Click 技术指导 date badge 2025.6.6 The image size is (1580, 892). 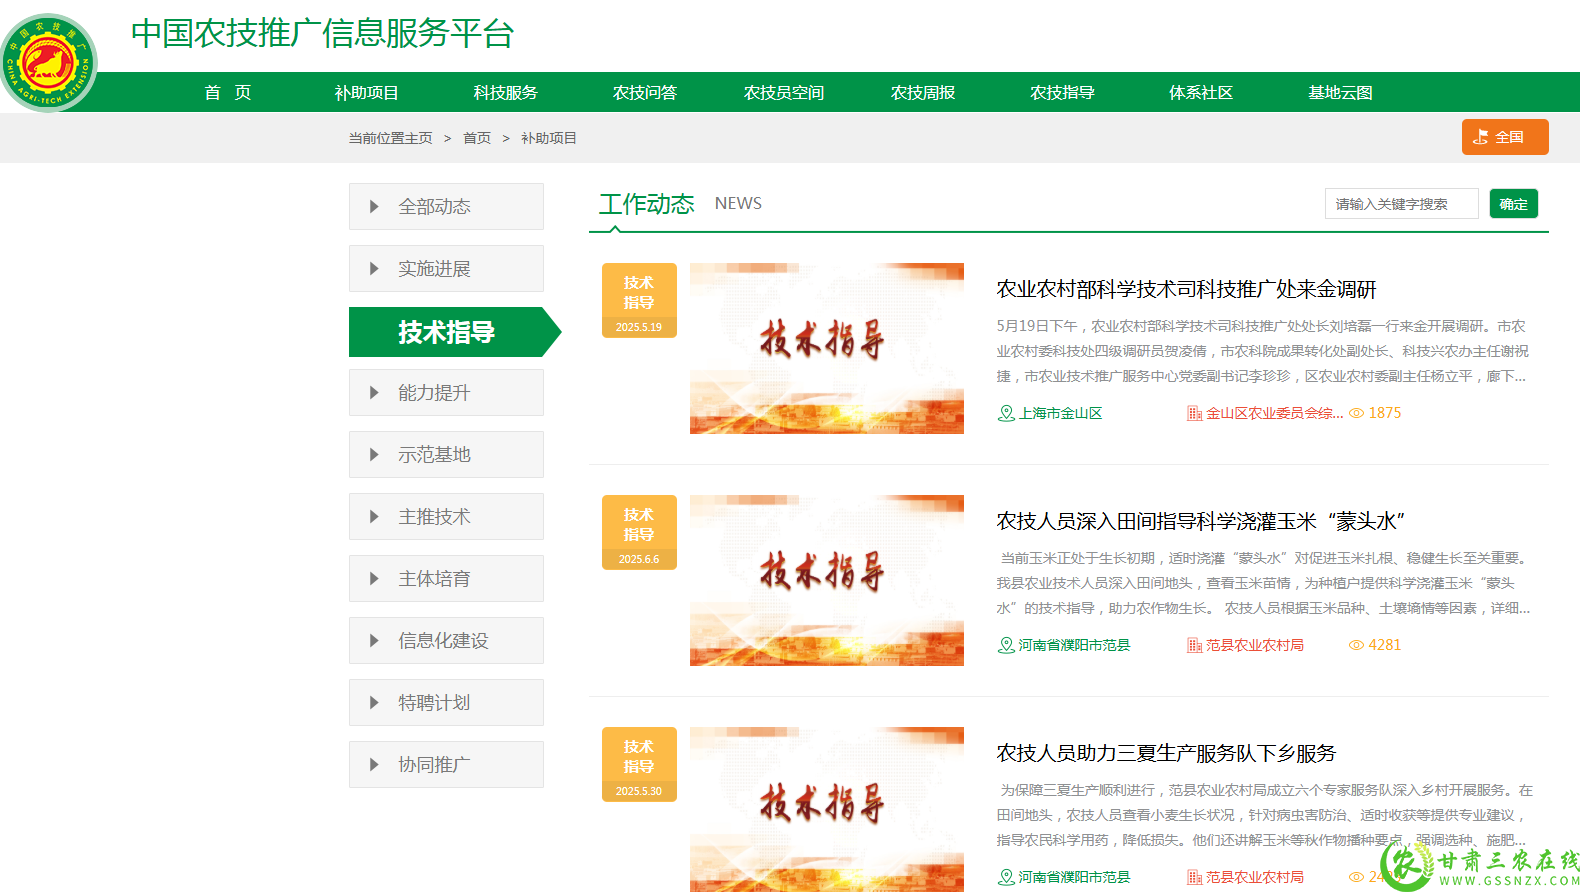639,532
